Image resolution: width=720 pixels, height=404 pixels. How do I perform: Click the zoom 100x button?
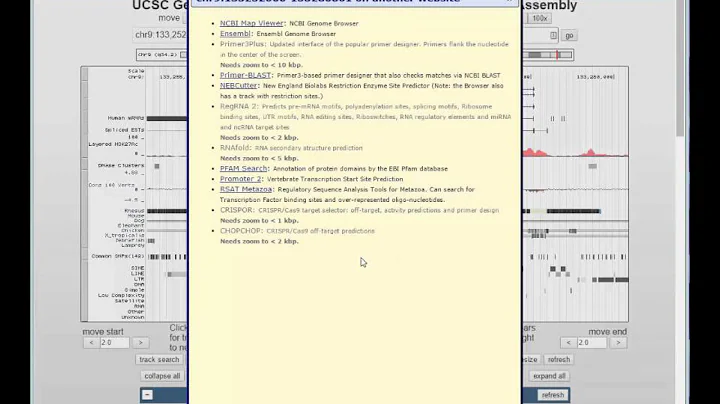coord(540,18)
